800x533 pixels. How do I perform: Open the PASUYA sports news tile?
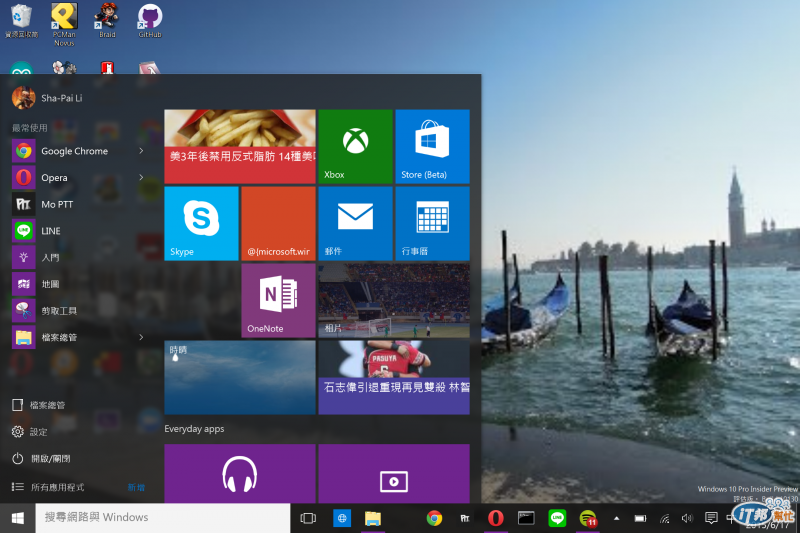point(394,377)
